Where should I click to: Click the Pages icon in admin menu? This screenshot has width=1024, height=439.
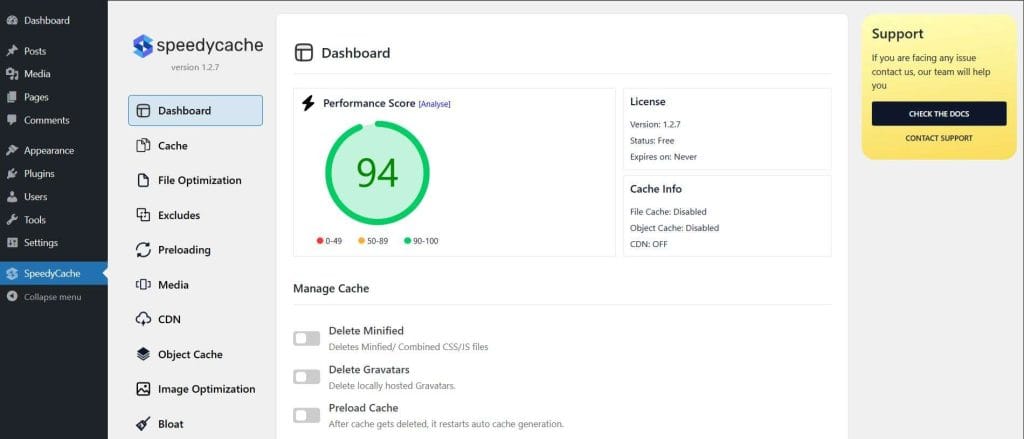coord(12,97)
